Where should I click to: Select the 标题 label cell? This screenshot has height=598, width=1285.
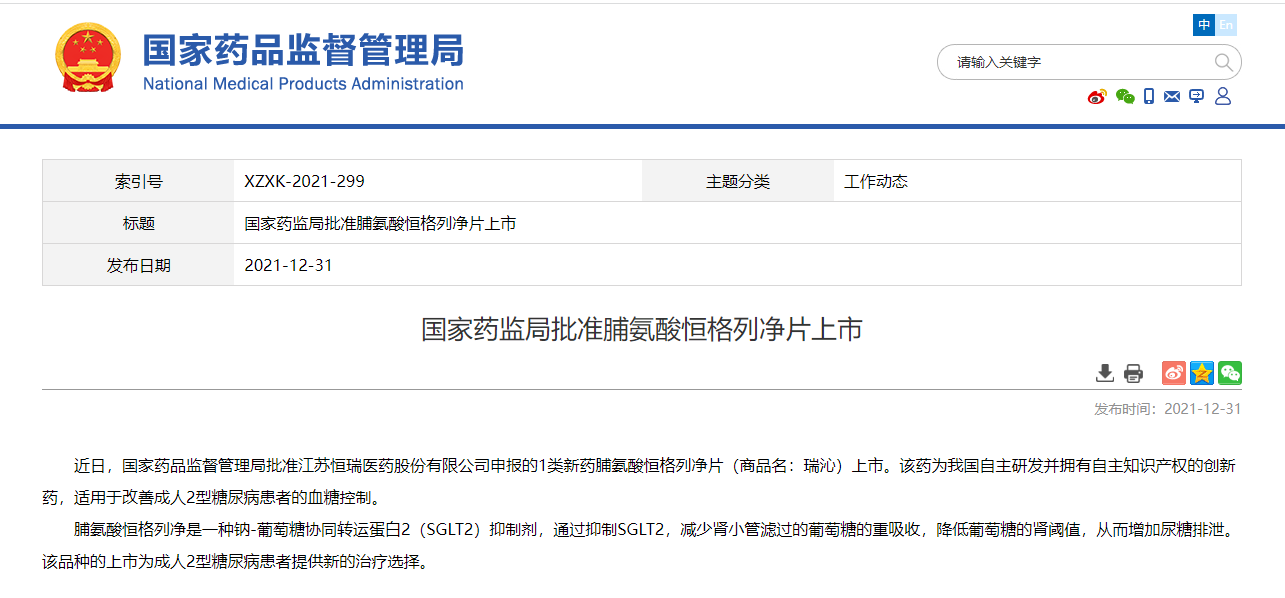(138, 223)
